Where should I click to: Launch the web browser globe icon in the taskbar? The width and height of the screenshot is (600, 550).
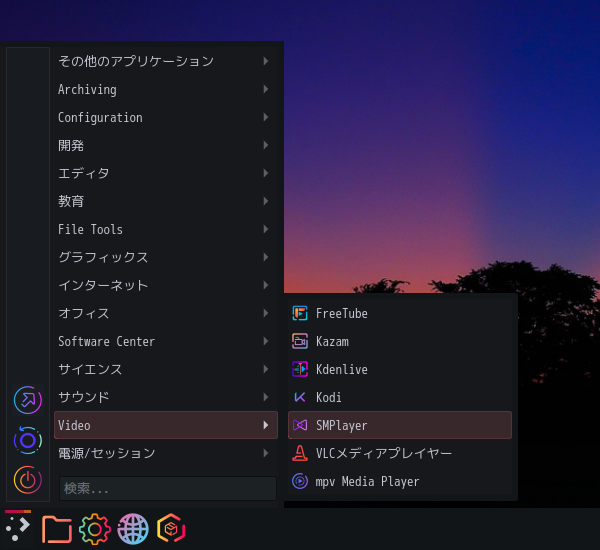[133, 529]
